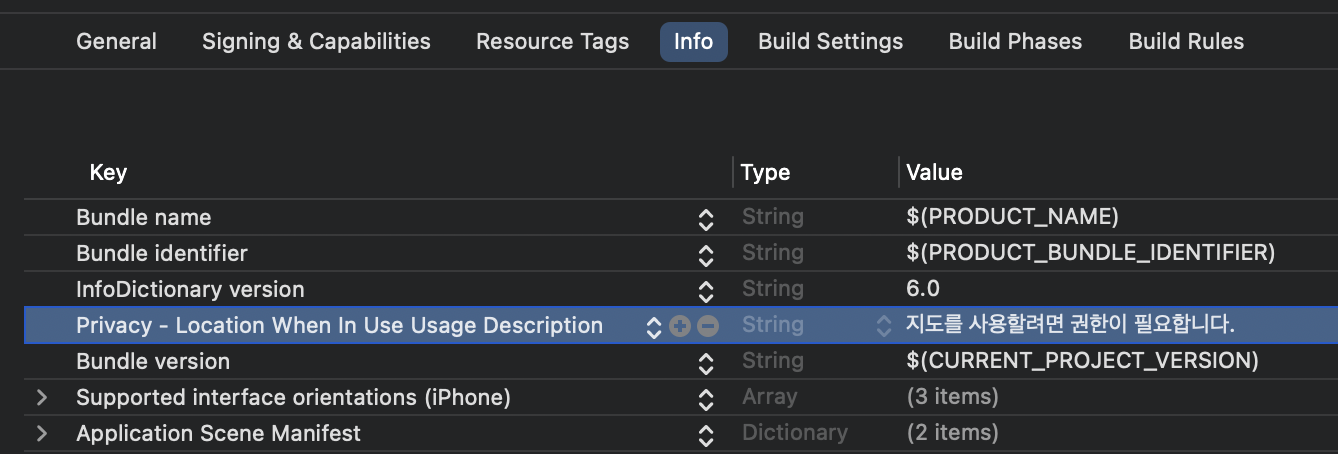Click Bundle version key stepper arrows
Image resolution: width=1338 pixels, height=454 pixels.
point(706,363)
